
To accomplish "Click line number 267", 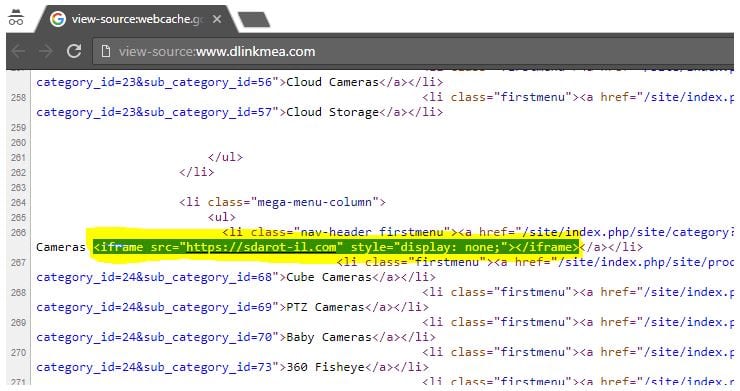I will click(x=18, y=263).
